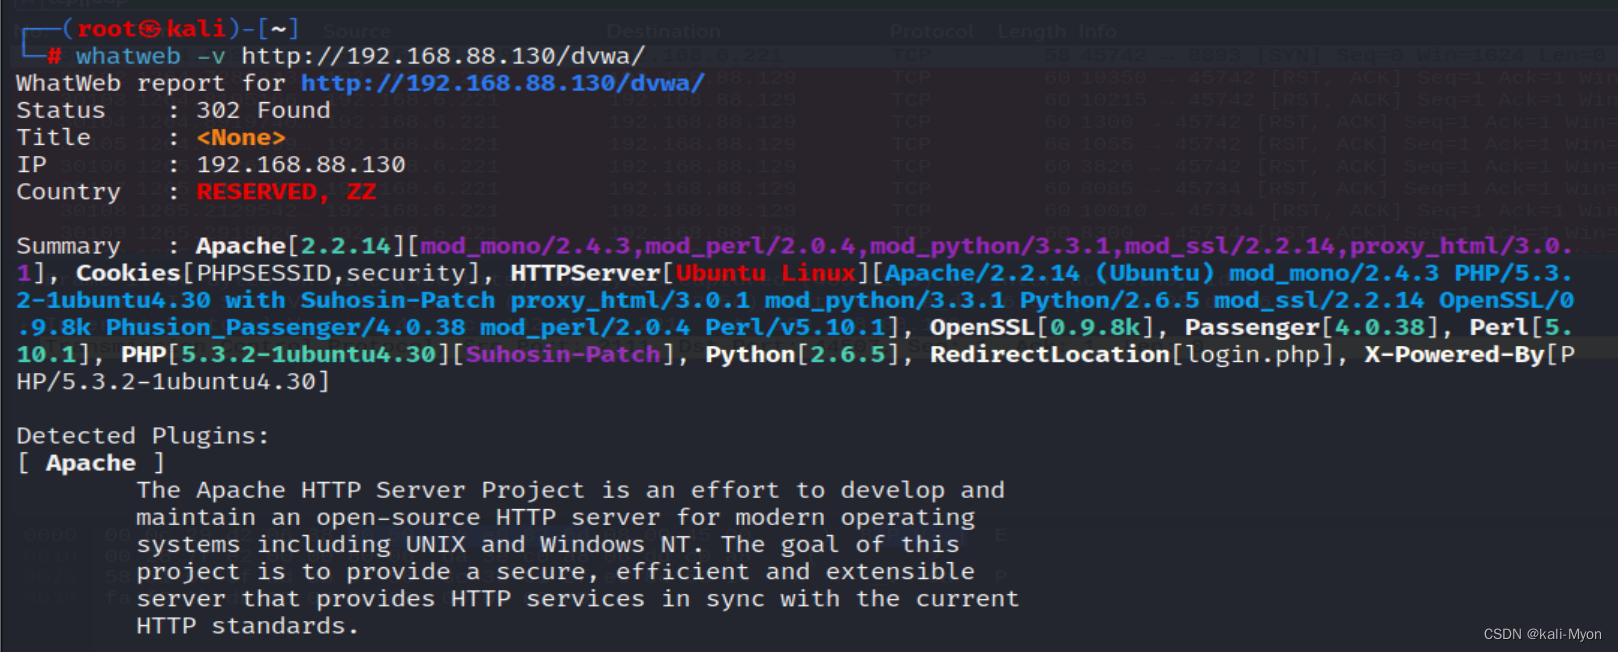1618x652 pixels.
Task: Click the X-Powered-By header entry
Action: click(1454, 354)
